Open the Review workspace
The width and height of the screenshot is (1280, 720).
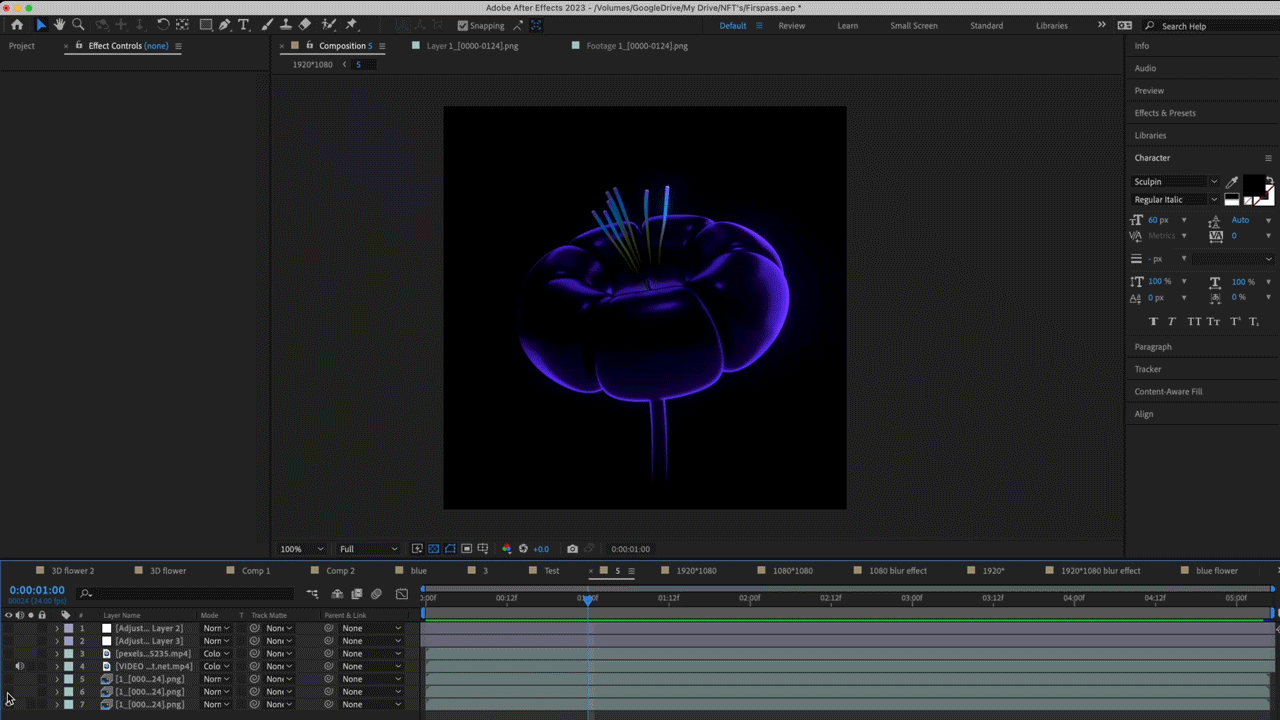(x=791, y=26)
